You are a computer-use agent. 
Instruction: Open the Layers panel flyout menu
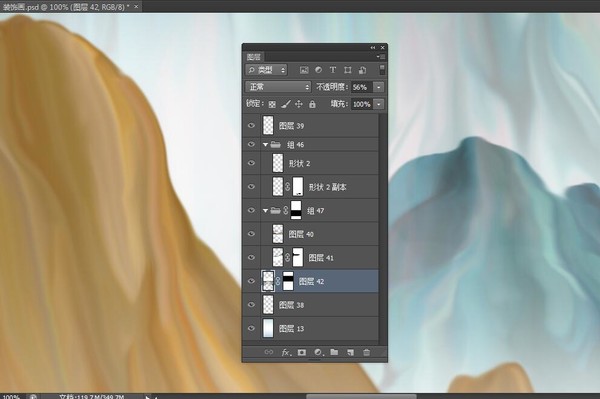pos(381,57)
